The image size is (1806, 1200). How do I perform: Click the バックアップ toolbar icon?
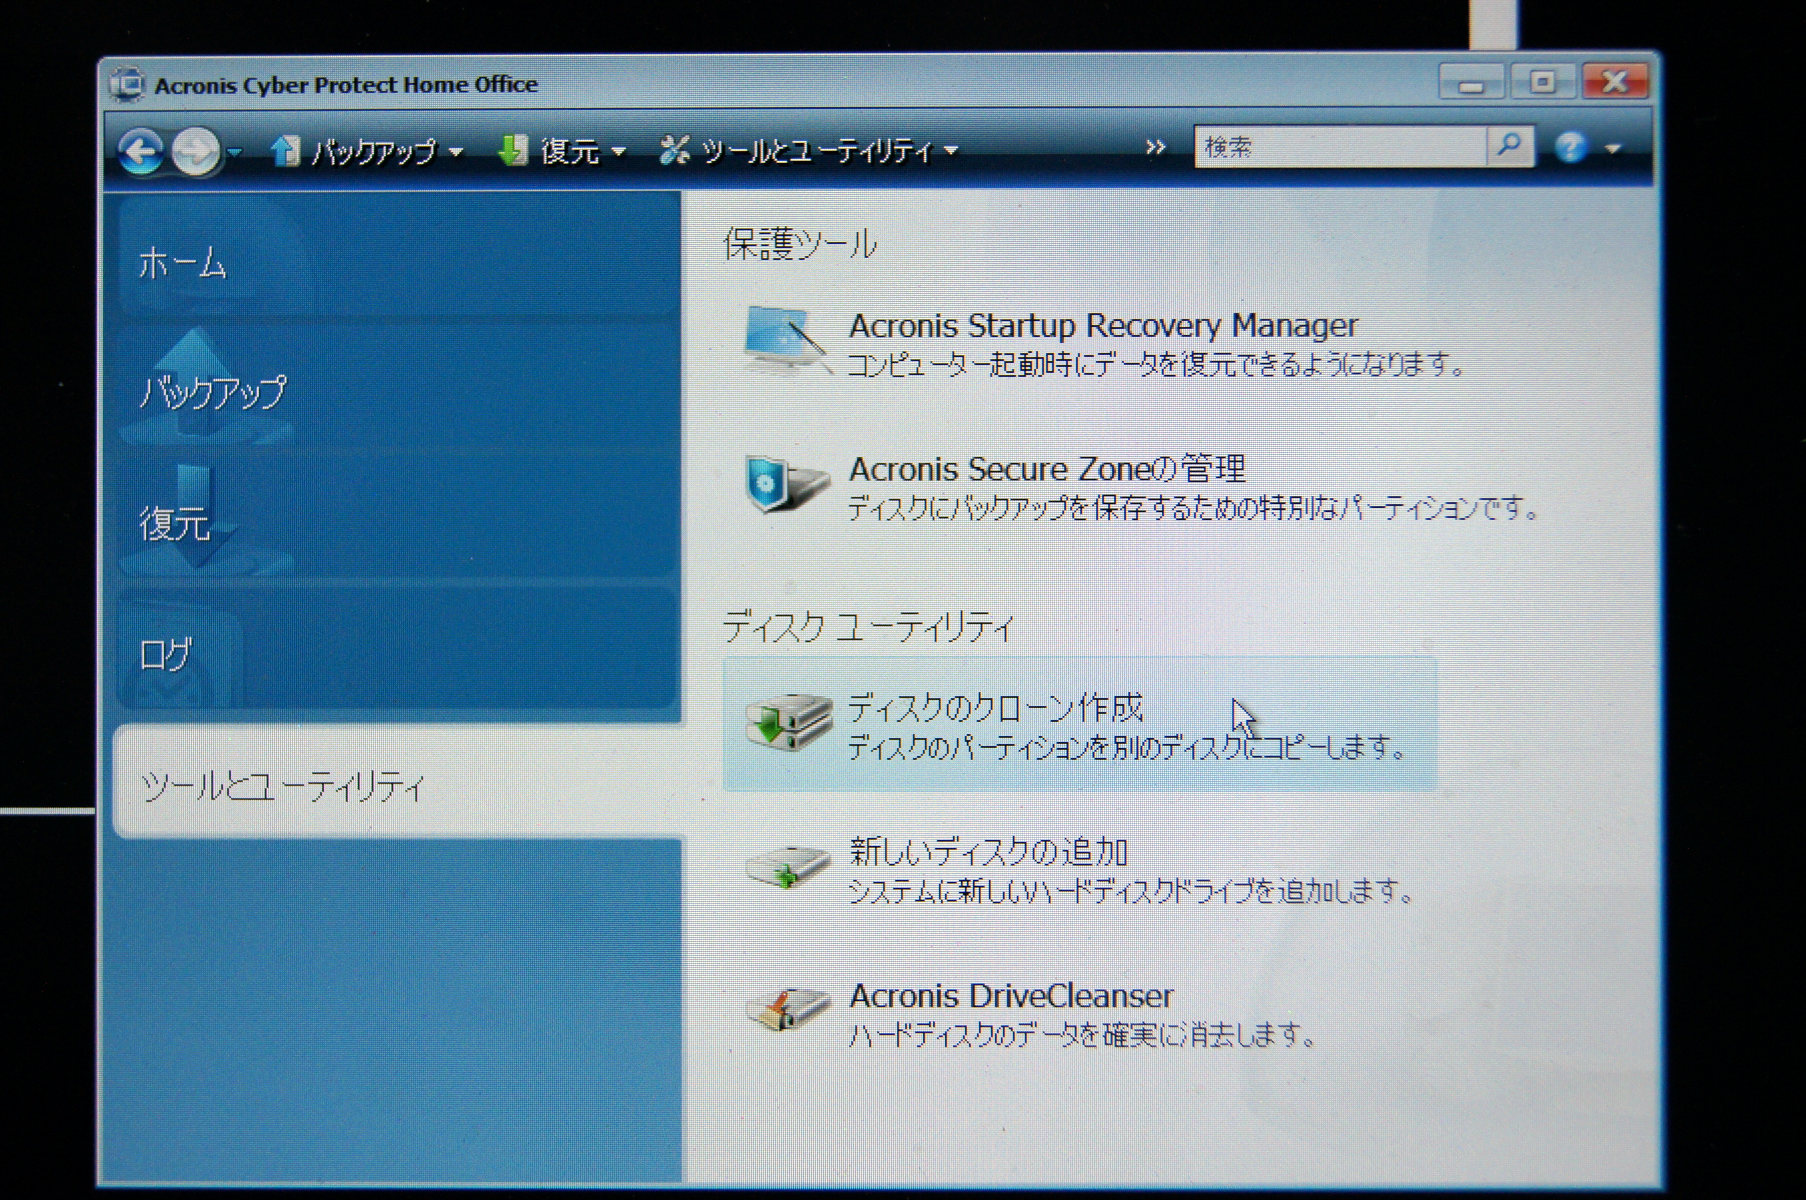pos(285,150)
